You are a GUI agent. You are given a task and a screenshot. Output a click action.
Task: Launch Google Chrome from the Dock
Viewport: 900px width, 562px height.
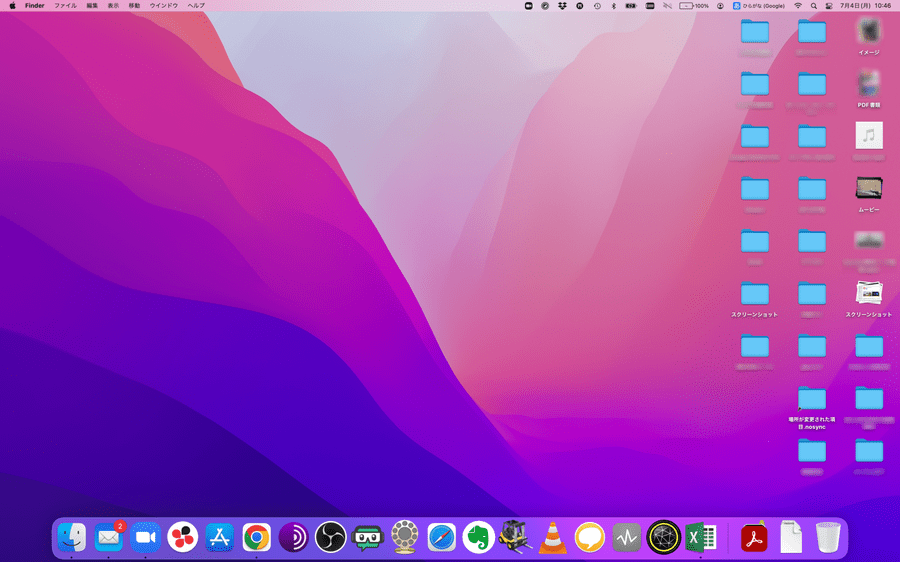pos(257,538)
